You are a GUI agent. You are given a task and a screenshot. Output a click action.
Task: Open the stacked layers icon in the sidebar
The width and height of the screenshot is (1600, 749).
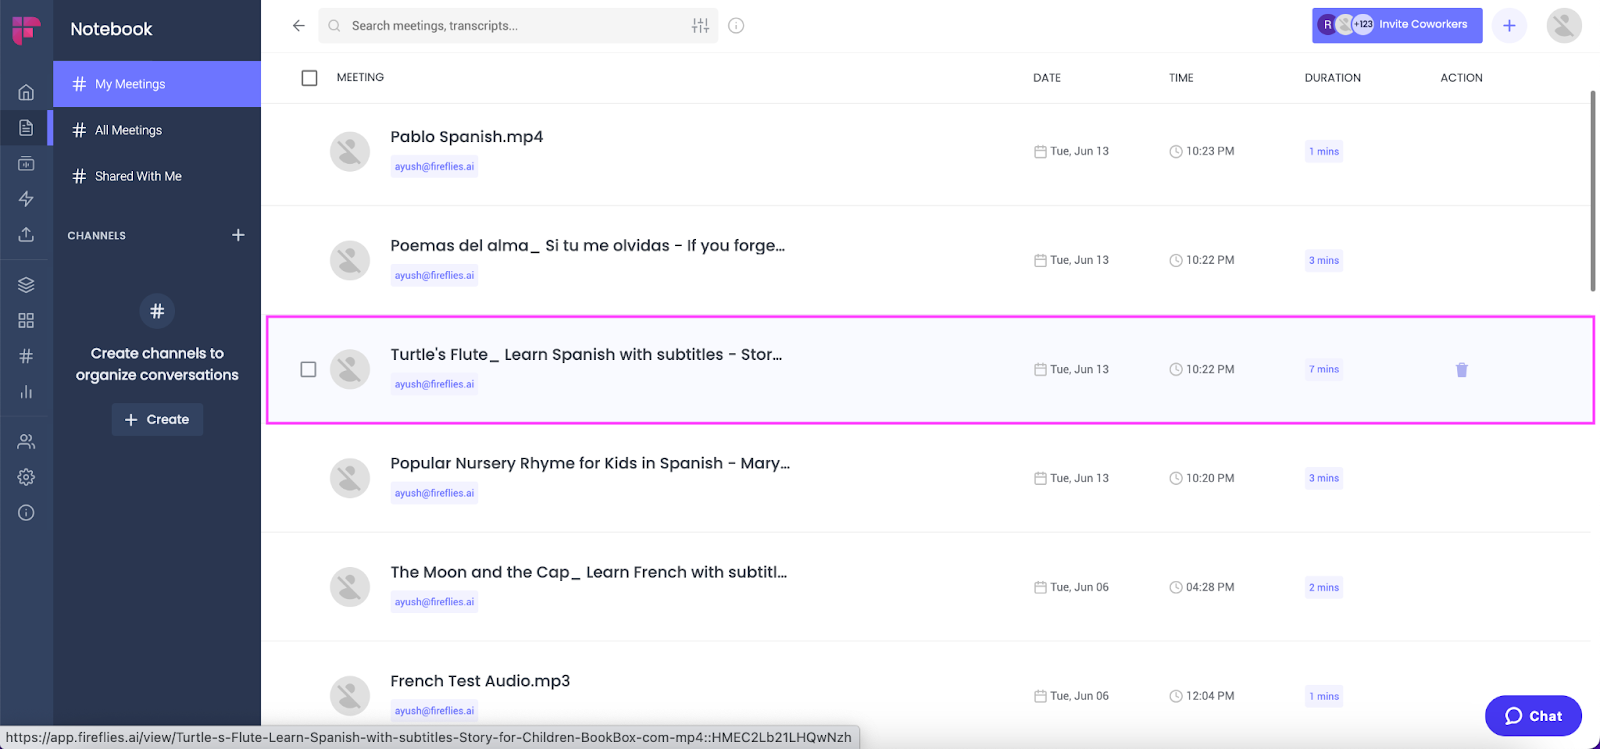26,285
